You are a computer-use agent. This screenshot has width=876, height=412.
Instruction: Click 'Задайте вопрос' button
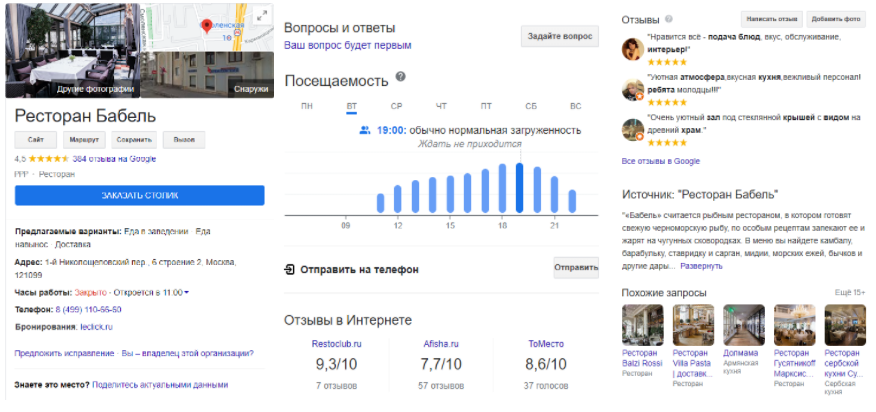560,36
